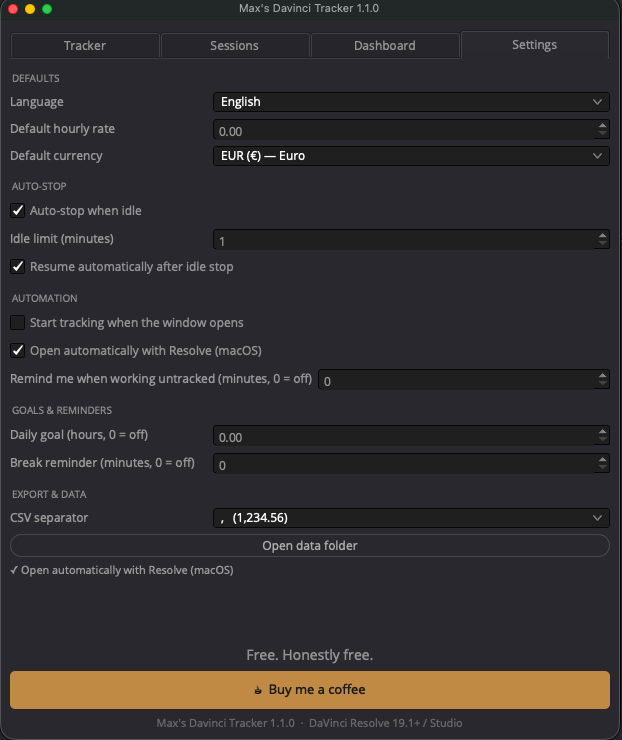Click the Open data folder button
The image size is (622, 740).
310,546
